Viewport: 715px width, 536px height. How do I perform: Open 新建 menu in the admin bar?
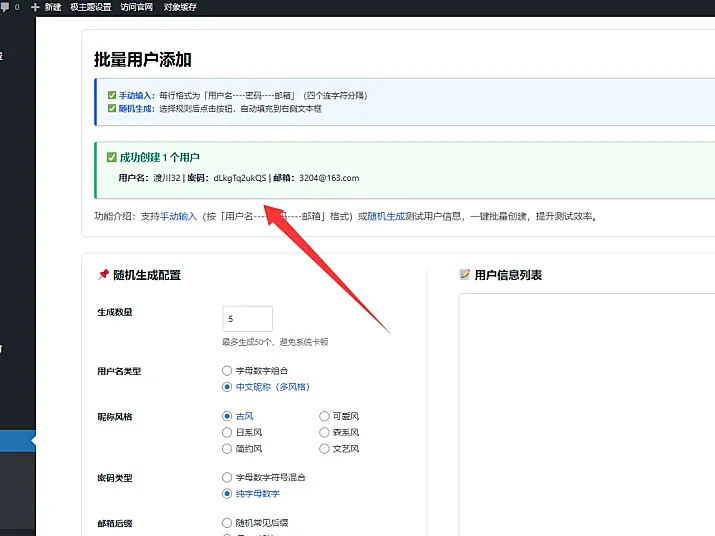52,7
